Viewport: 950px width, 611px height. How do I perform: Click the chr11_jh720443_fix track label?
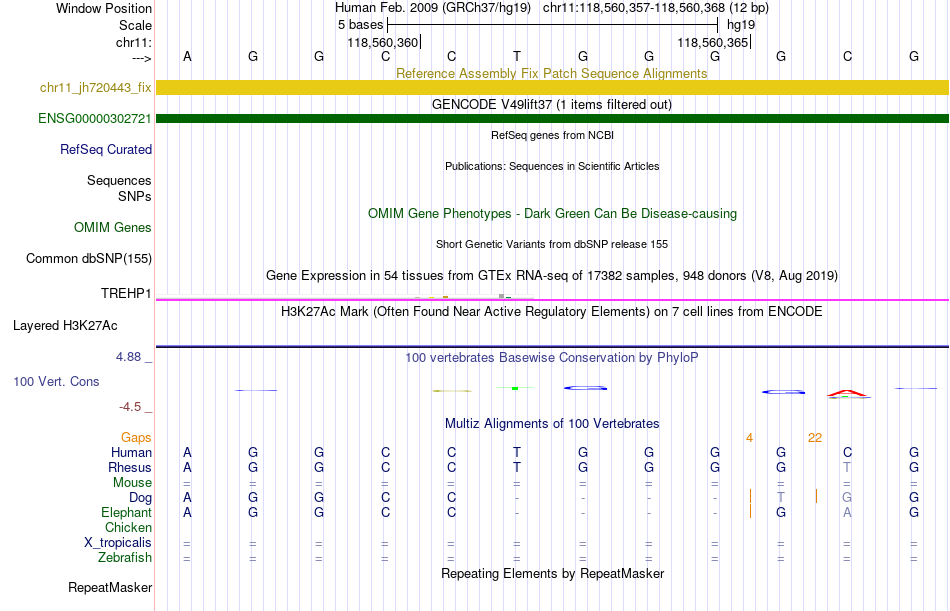point(96,88)
